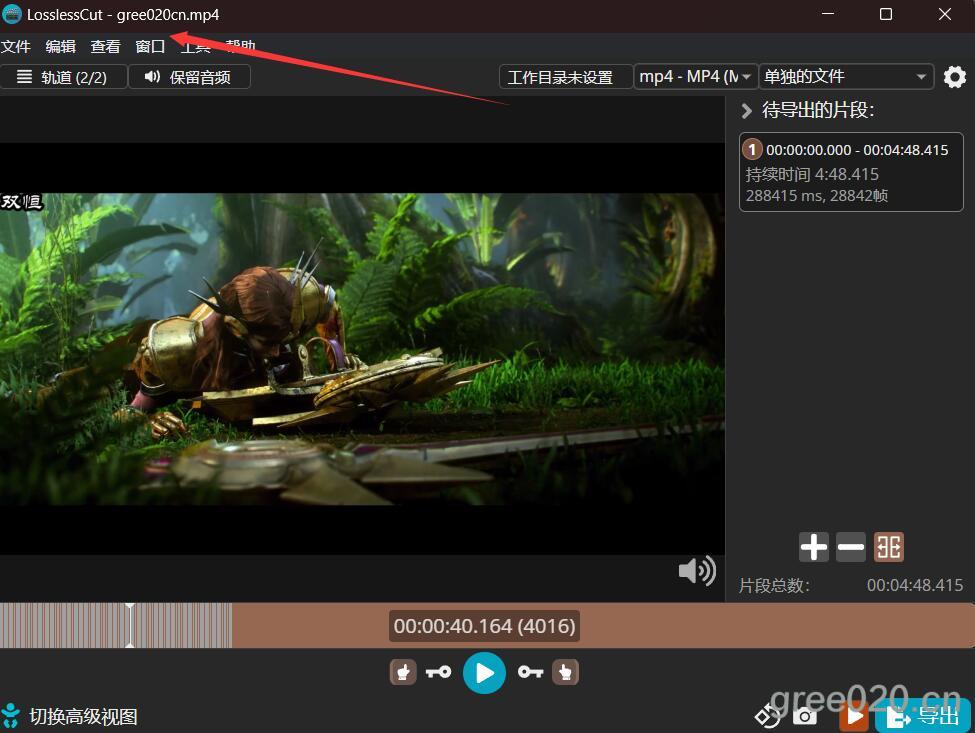
Task: Toggle 切换高级视图 advanced view
Action: pos(70,716)
